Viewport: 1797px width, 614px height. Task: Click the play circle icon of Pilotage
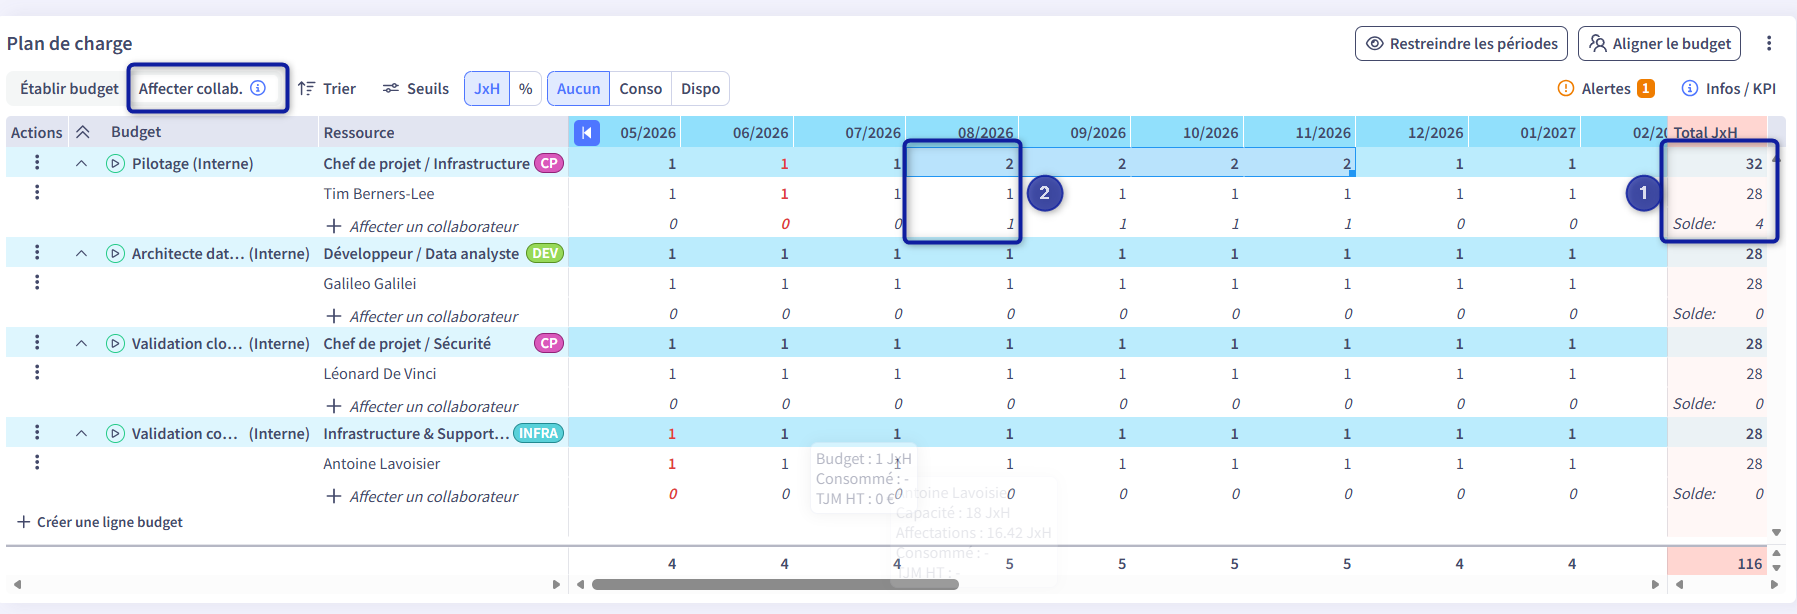(115, 163)
